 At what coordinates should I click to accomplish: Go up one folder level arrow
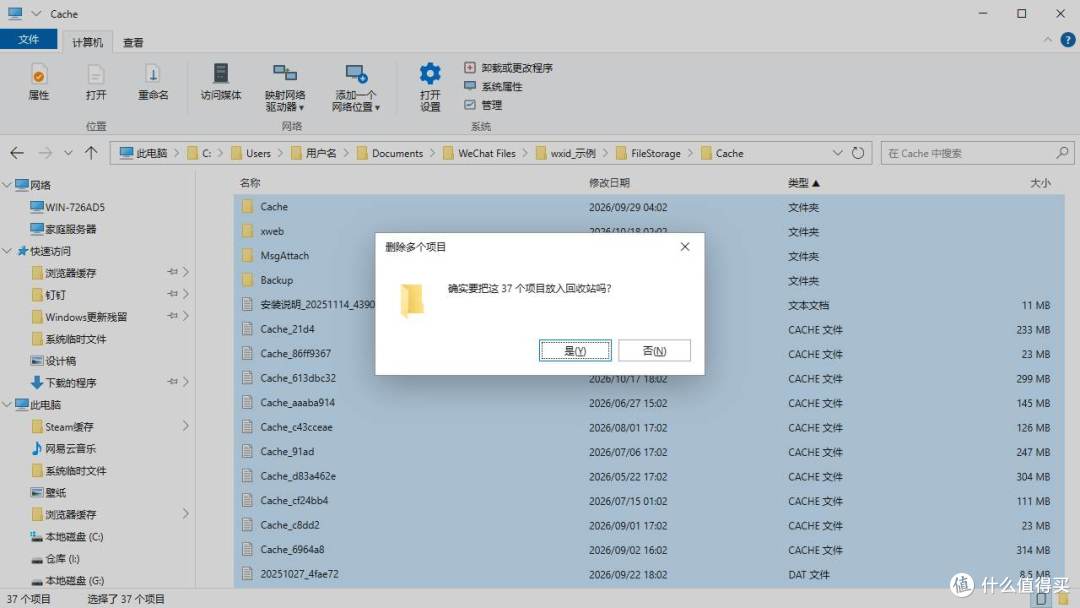91,153
